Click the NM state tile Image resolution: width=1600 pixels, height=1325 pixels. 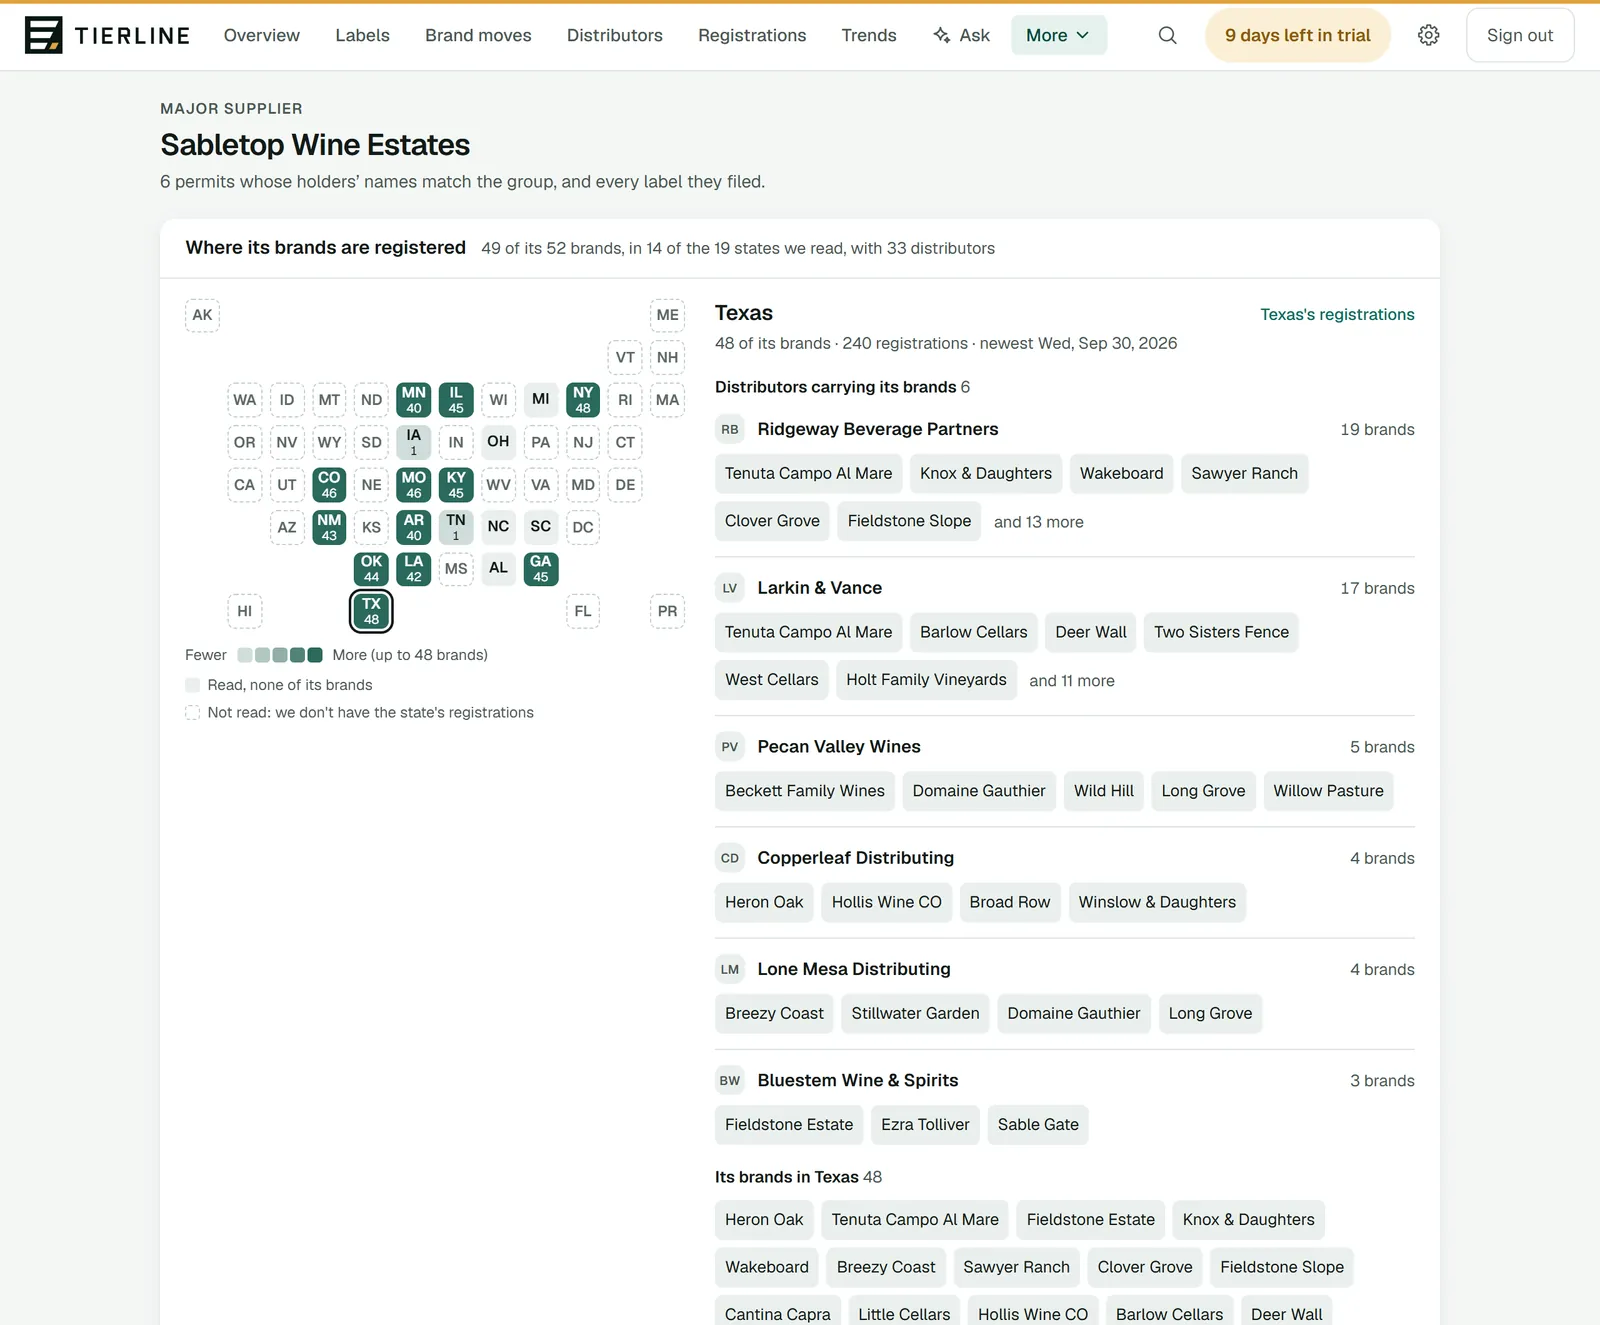click(x=329, y=527)
